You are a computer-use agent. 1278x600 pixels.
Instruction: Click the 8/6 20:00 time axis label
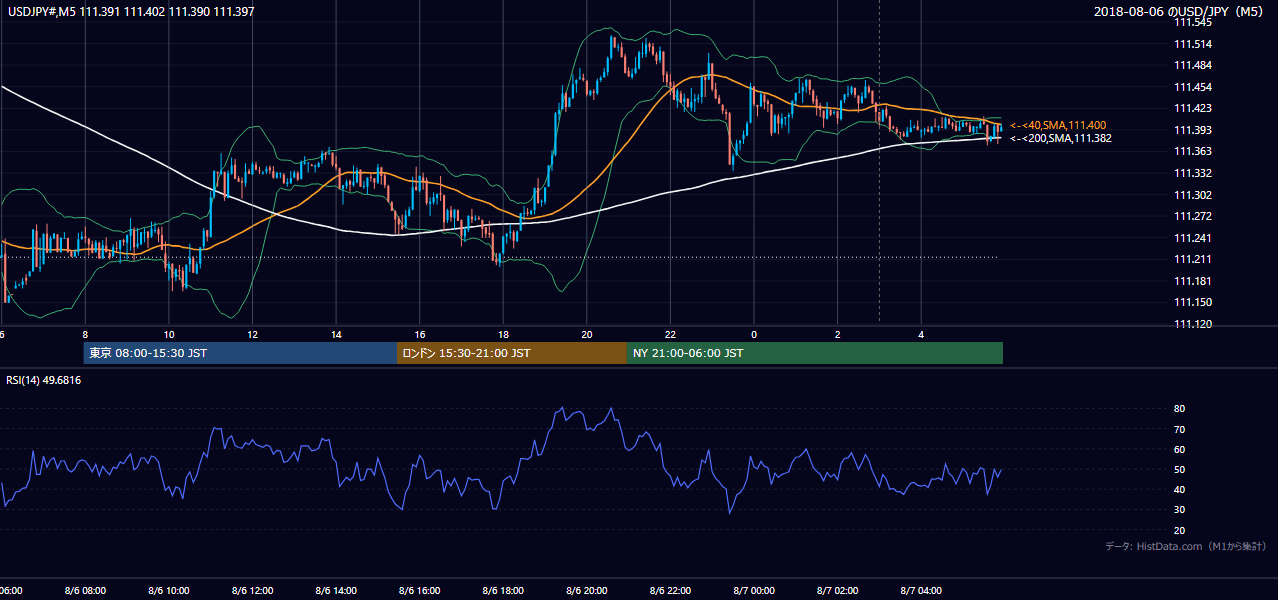tap(587, 591)
